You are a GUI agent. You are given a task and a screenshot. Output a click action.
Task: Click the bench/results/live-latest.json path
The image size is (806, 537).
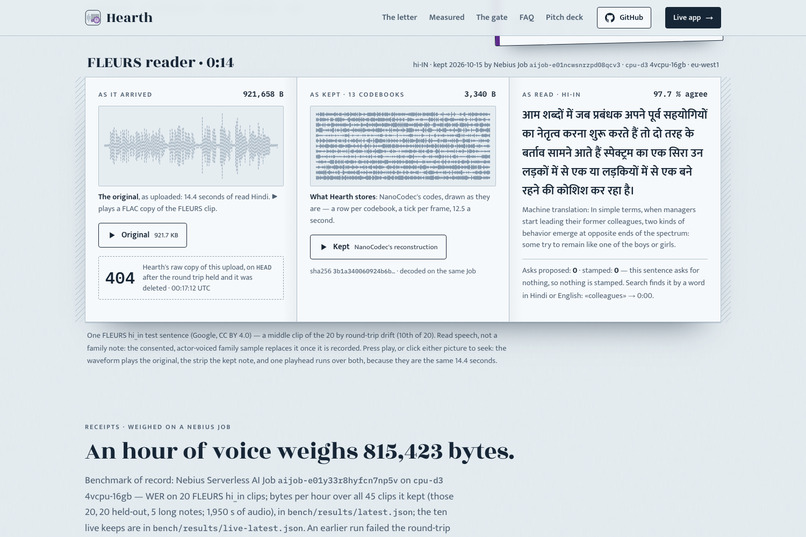pos(228,528)
